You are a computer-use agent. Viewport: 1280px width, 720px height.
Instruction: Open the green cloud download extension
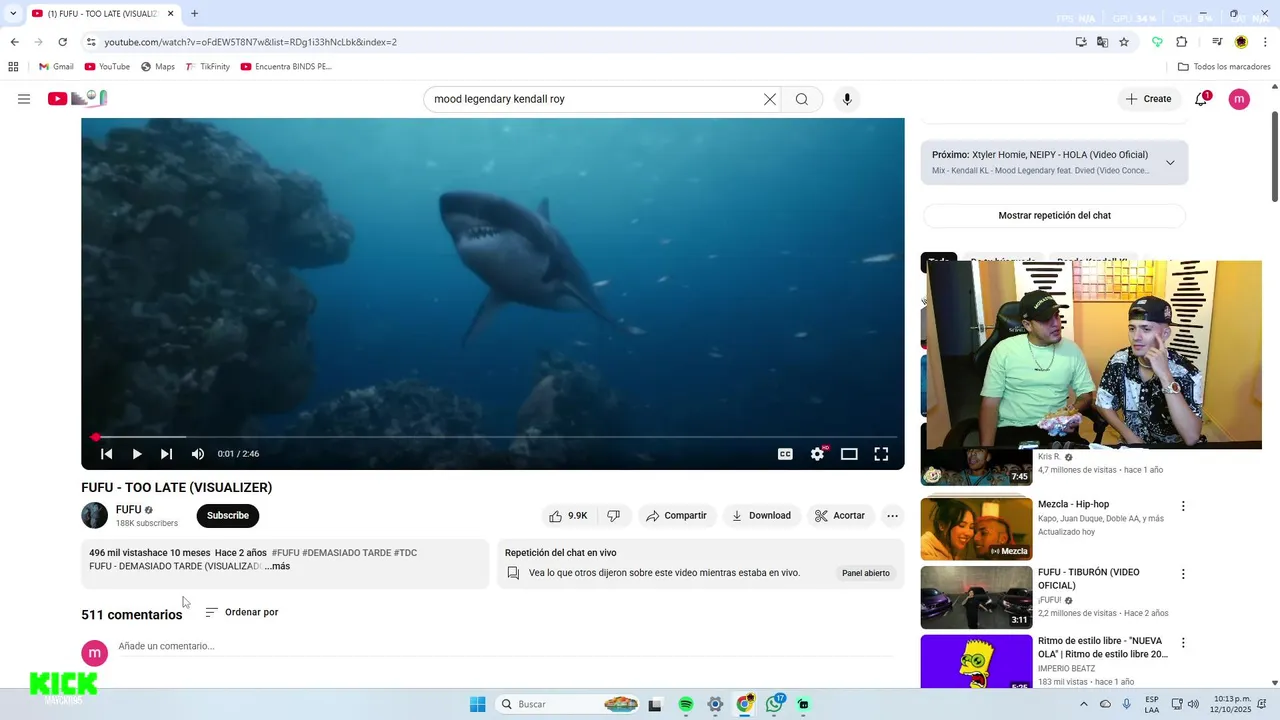(1157, 42)
